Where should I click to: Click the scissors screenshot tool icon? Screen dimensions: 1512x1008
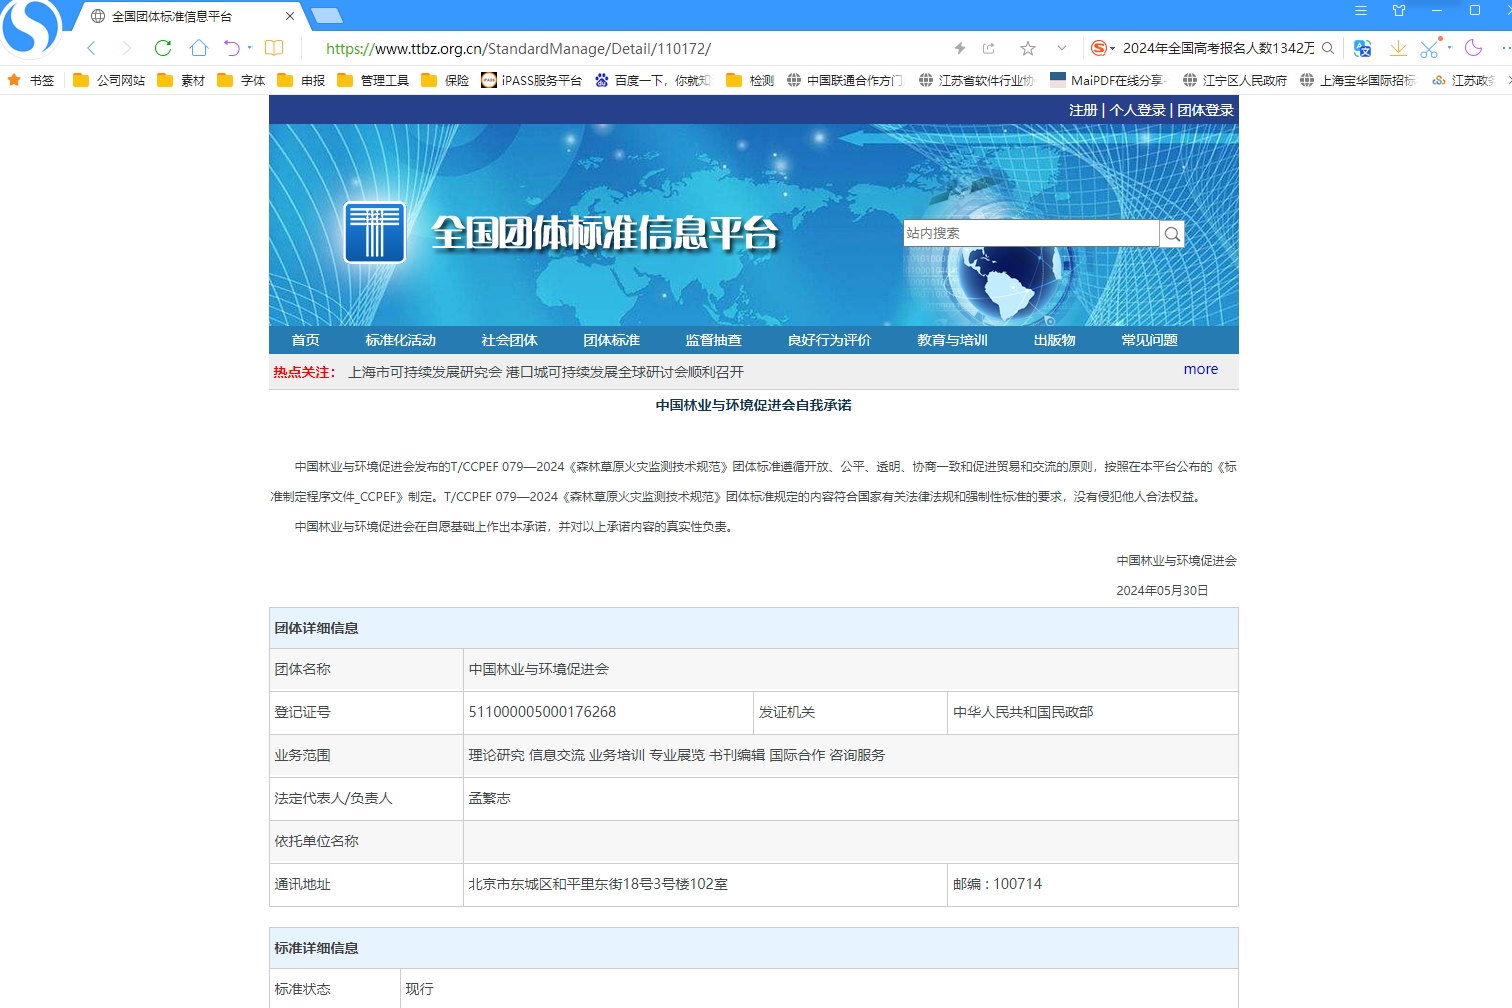tap(1429, 48)
